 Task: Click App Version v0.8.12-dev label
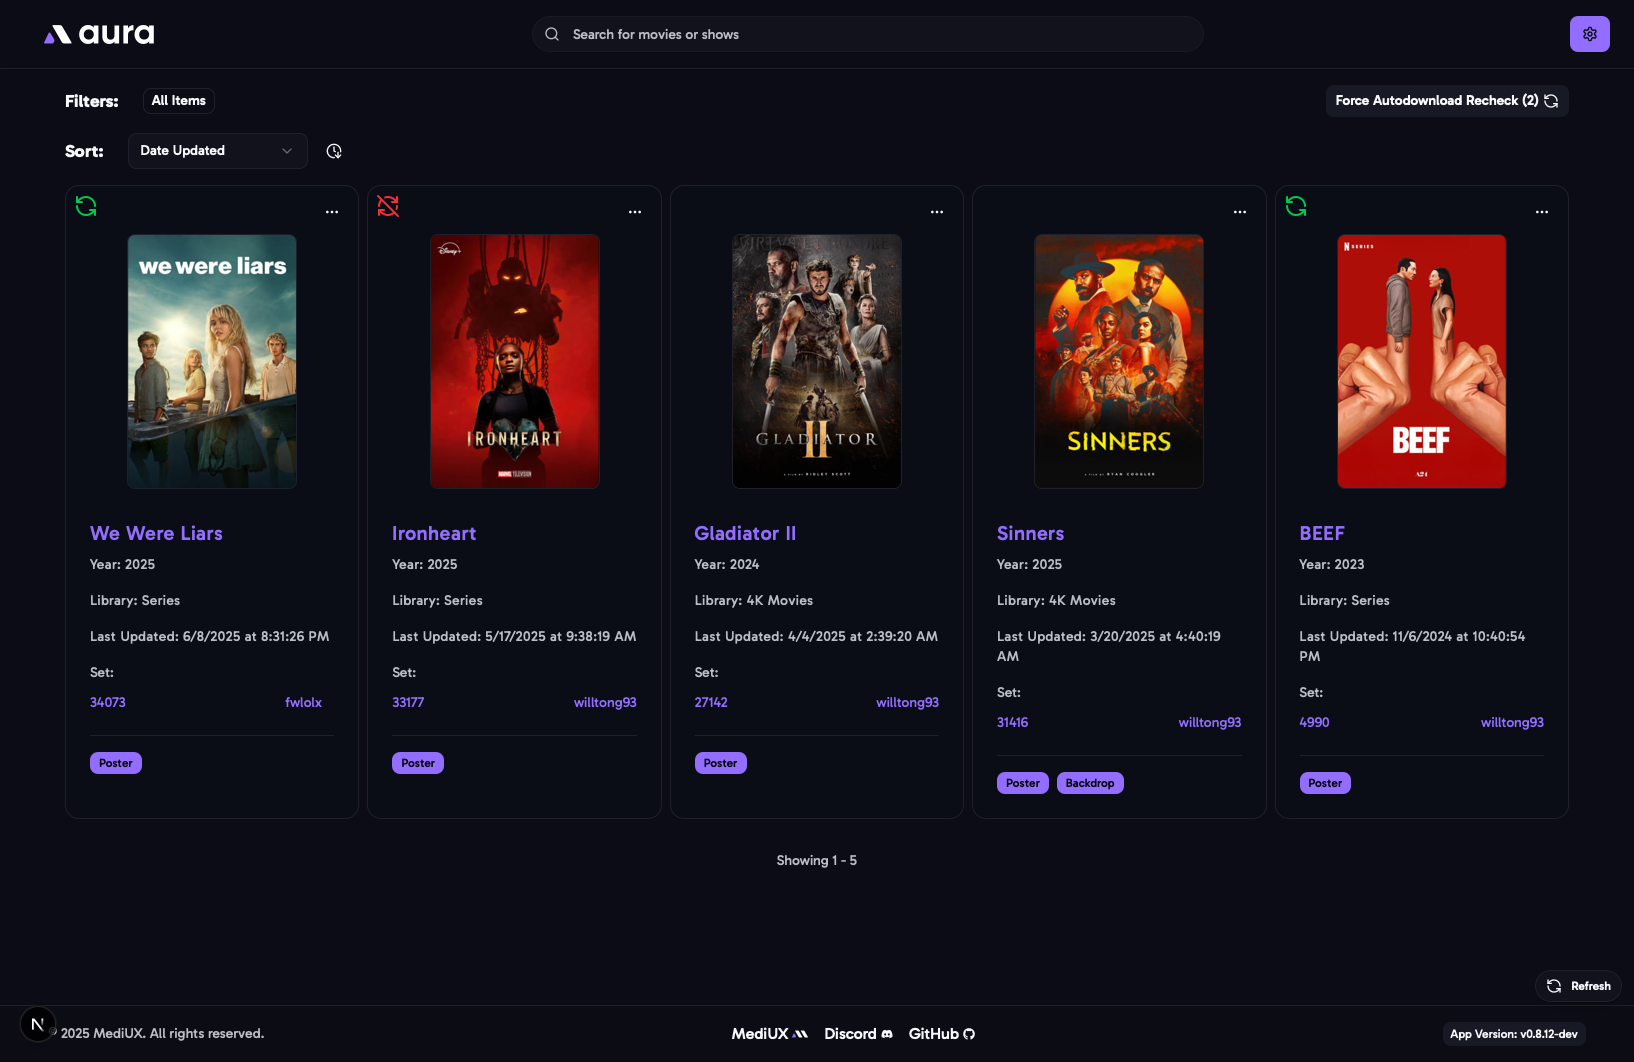pyautogui.click(x=1513, y=1034)
